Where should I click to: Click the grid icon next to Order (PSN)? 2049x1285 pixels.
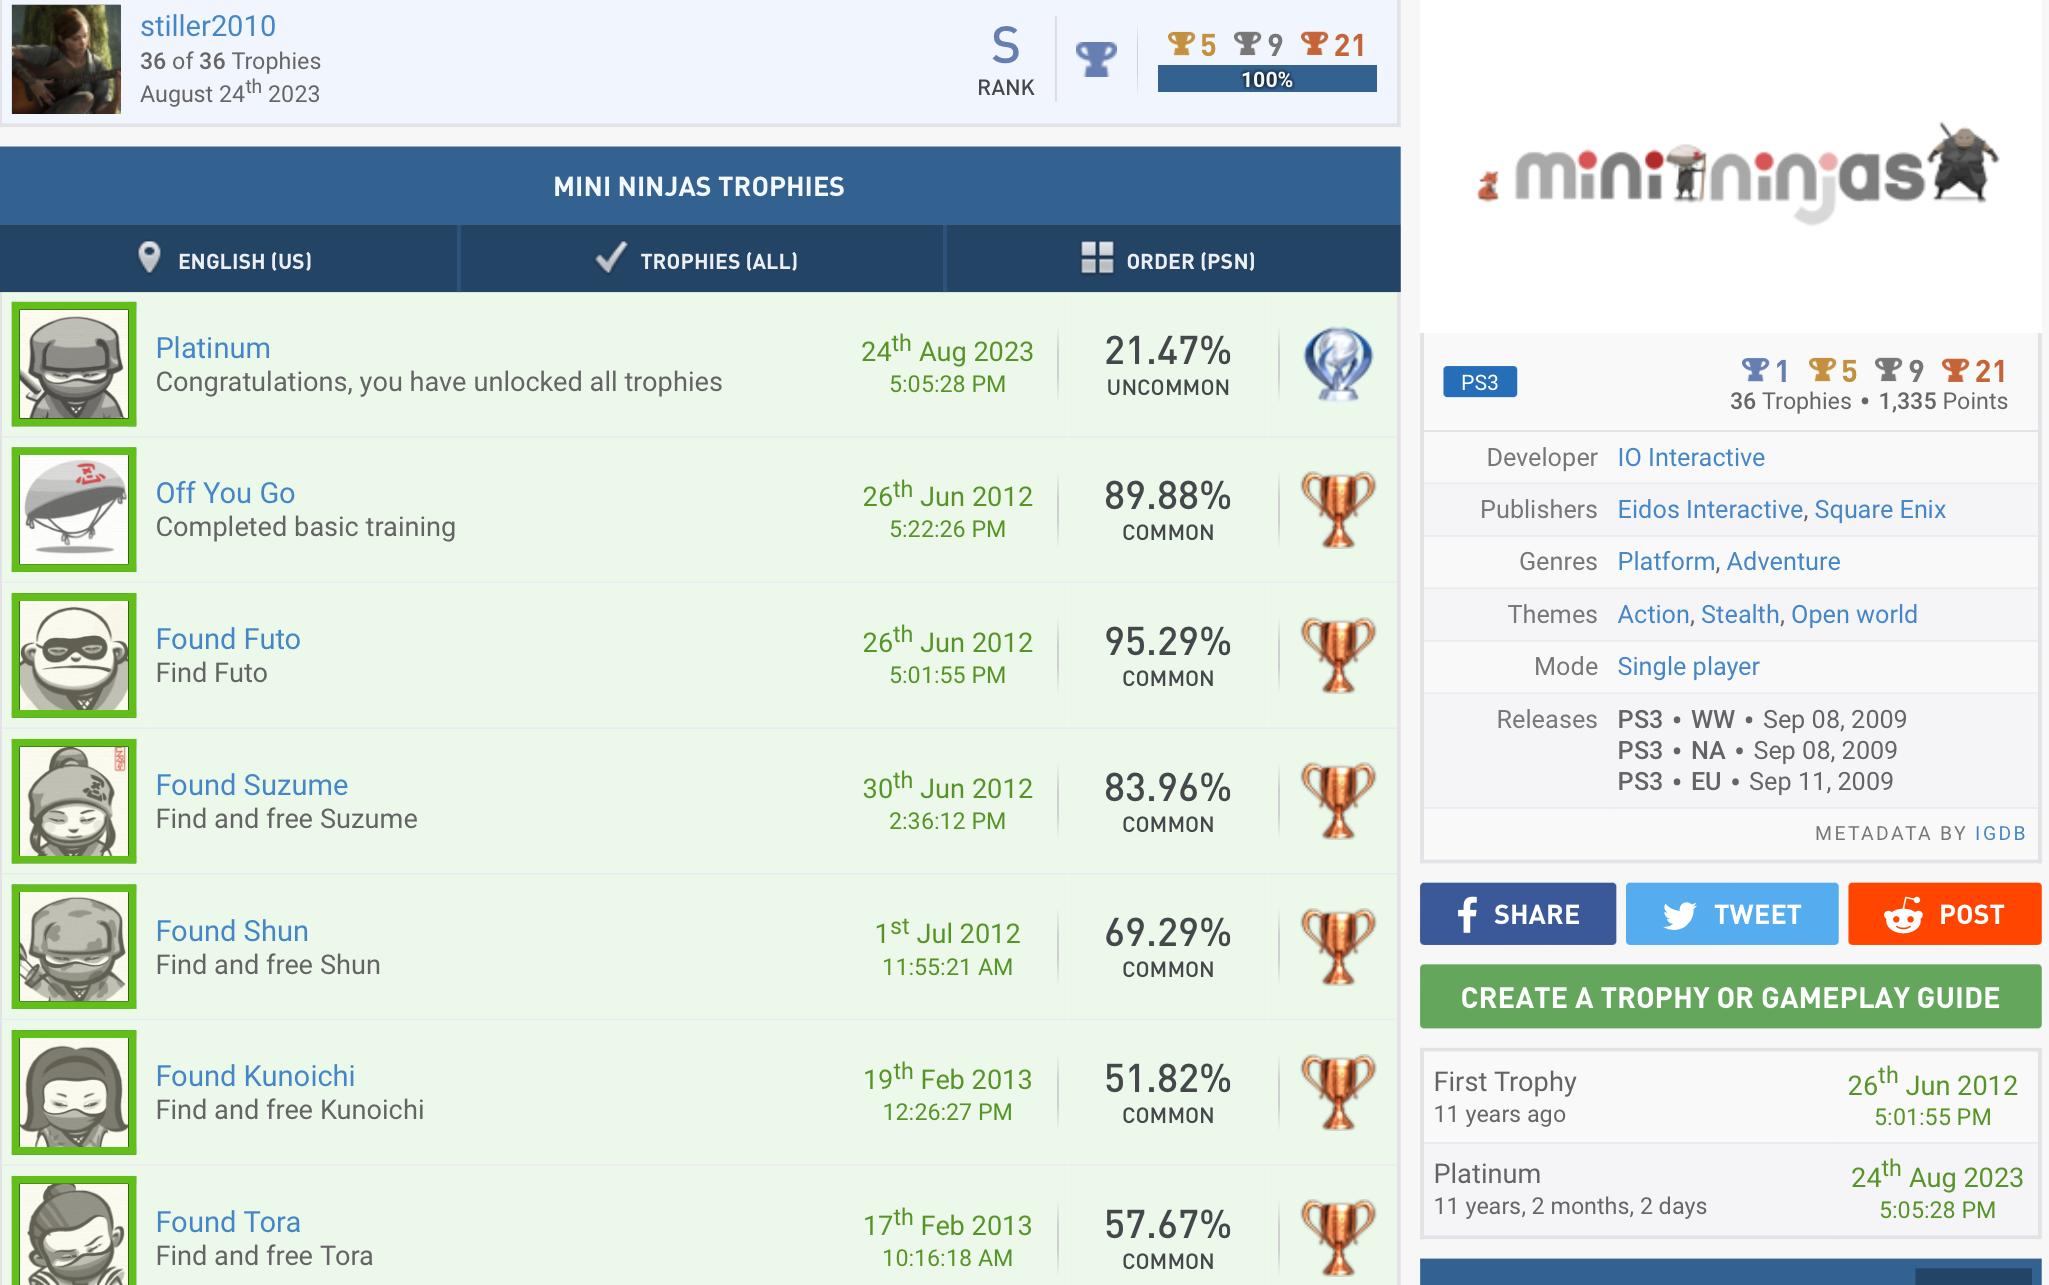tap(1097, 258)
